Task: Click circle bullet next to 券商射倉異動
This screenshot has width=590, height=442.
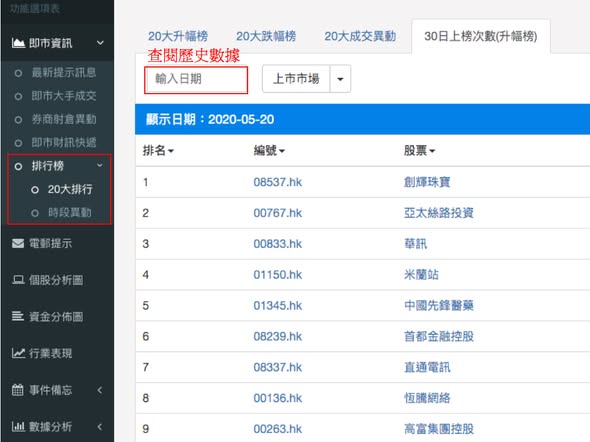Action: coord(18,120)
